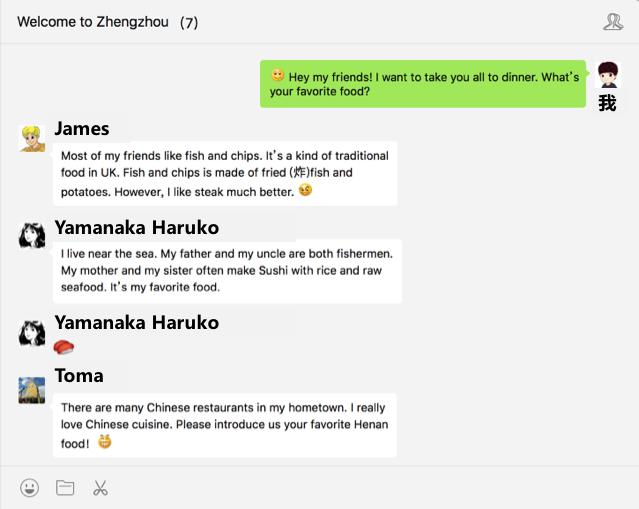Select James's fish and chips message
639x509 pixels.
pos(225,173)
